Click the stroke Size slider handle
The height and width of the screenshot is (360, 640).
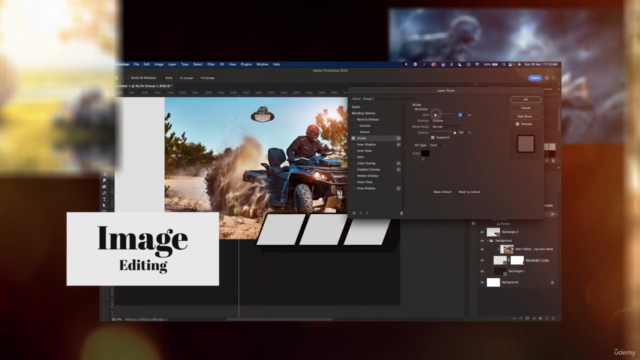pyautogui.click(x=436, y=115)
